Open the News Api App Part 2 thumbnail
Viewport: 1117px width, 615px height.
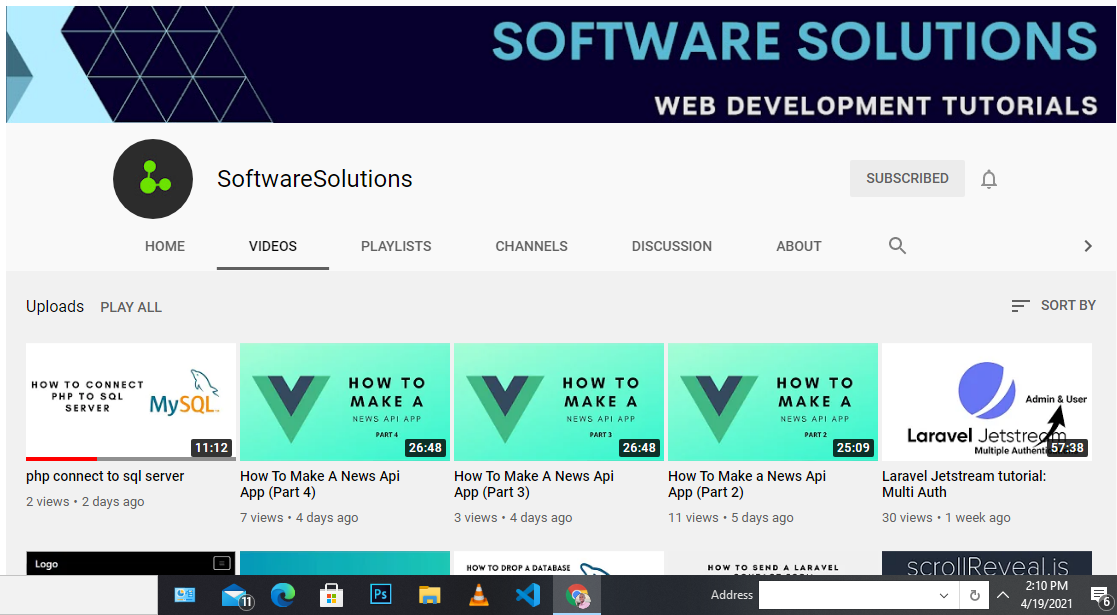coord(773,402)
